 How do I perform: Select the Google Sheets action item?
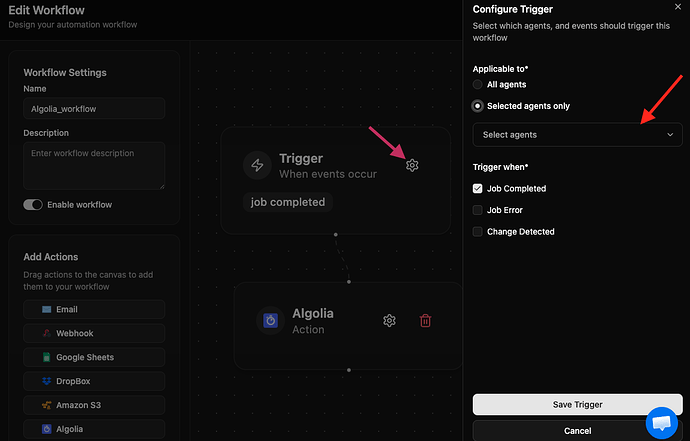pos(94,357)
